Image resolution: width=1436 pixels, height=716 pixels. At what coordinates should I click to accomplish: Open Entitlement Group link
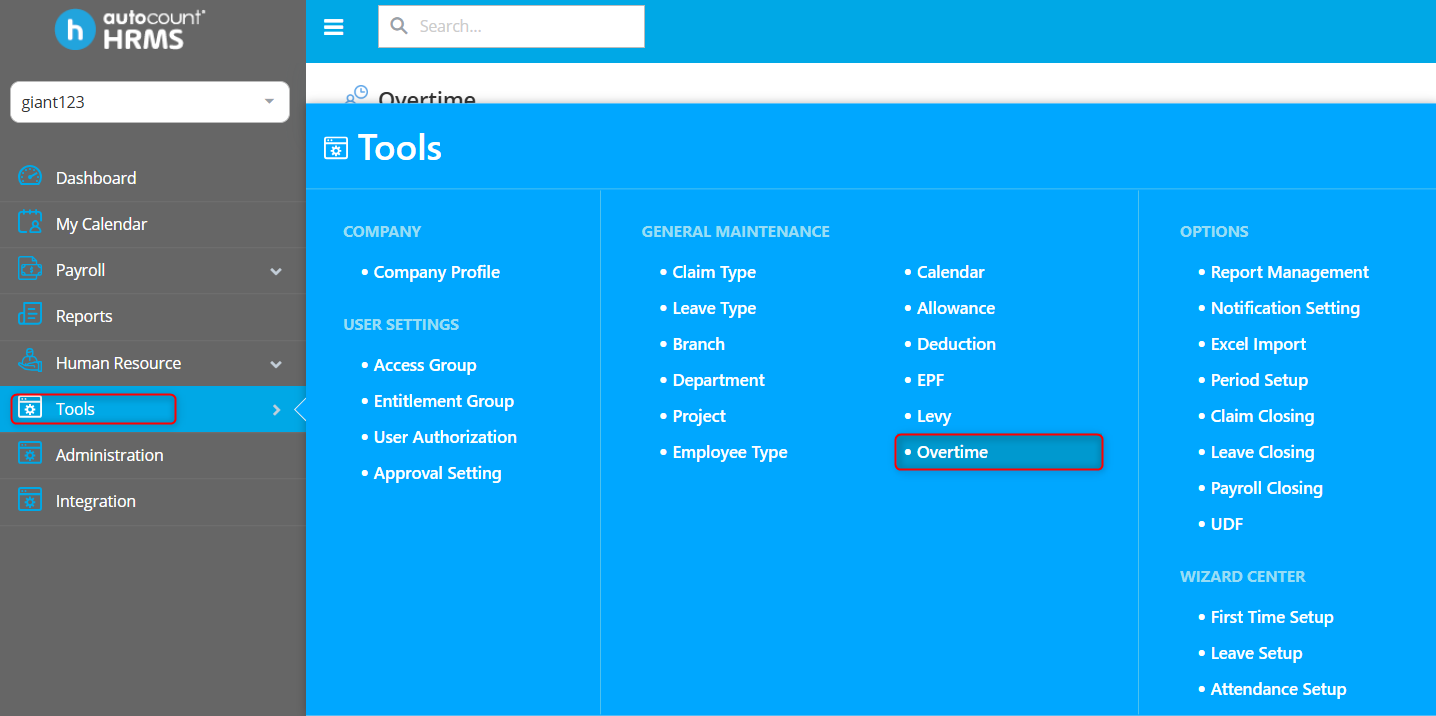pyautogui.click(x=443, y=401)
